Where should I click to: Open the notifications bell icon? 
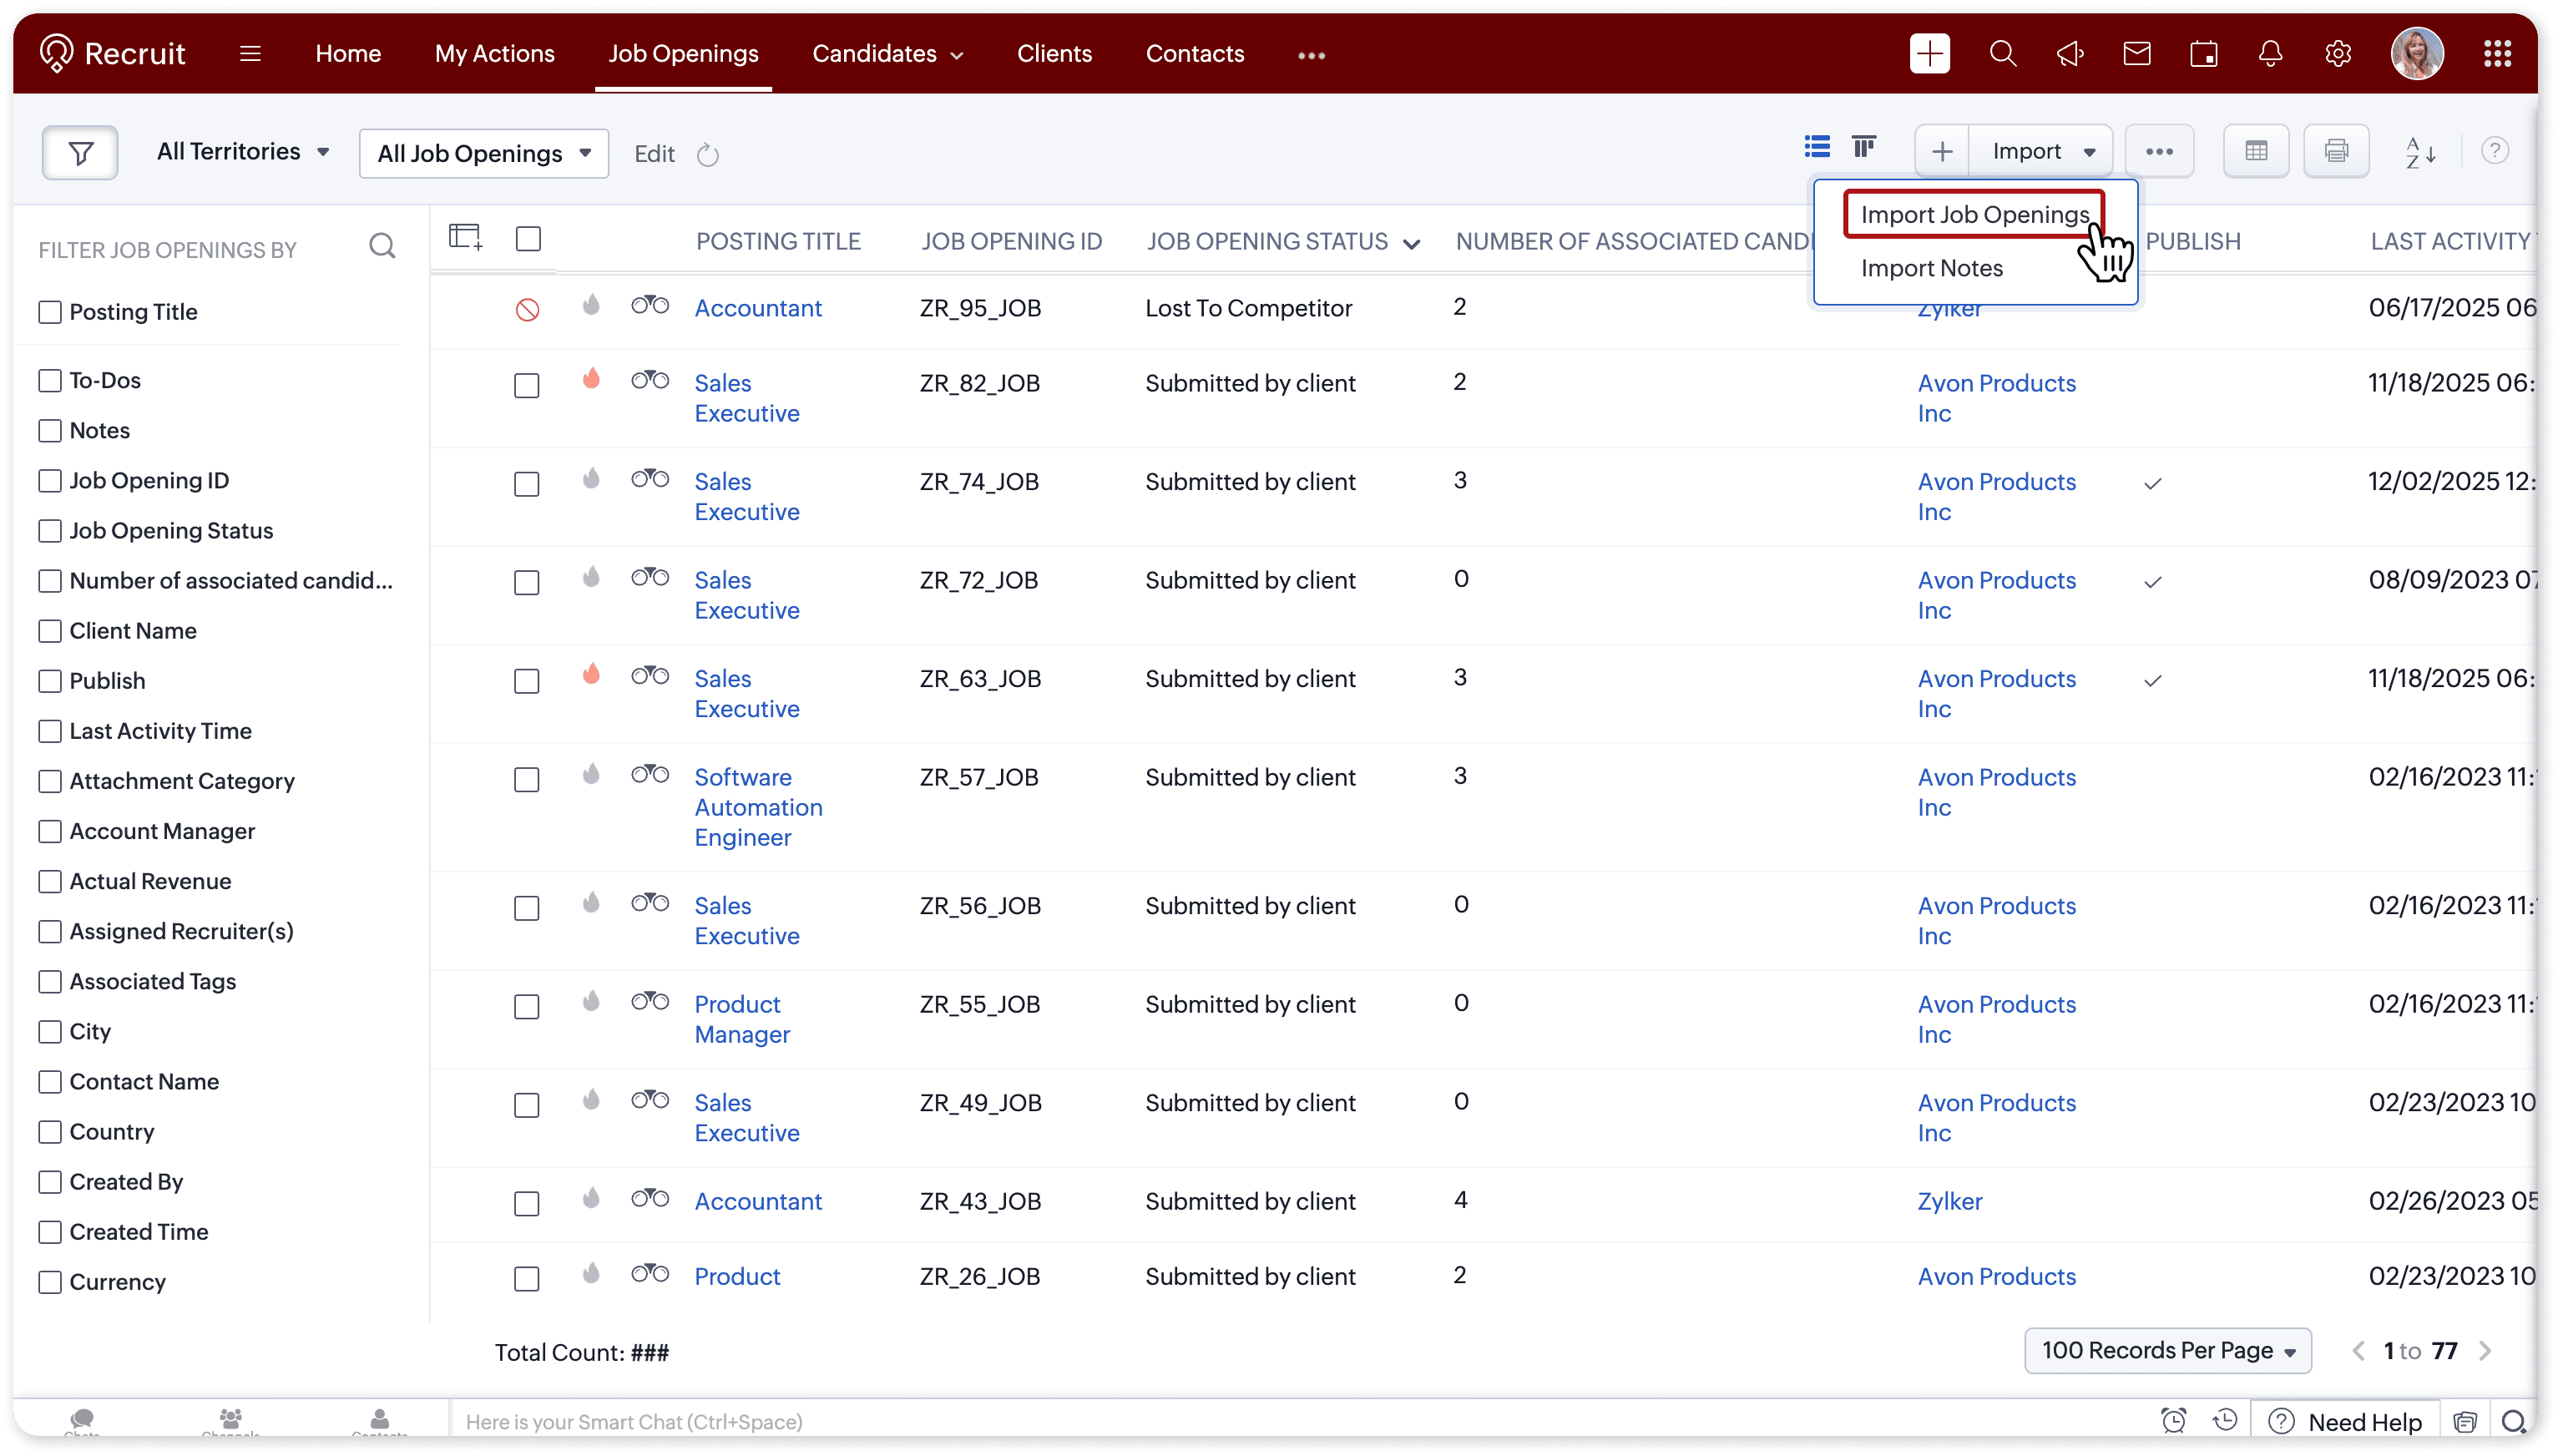click(2270, 54)
